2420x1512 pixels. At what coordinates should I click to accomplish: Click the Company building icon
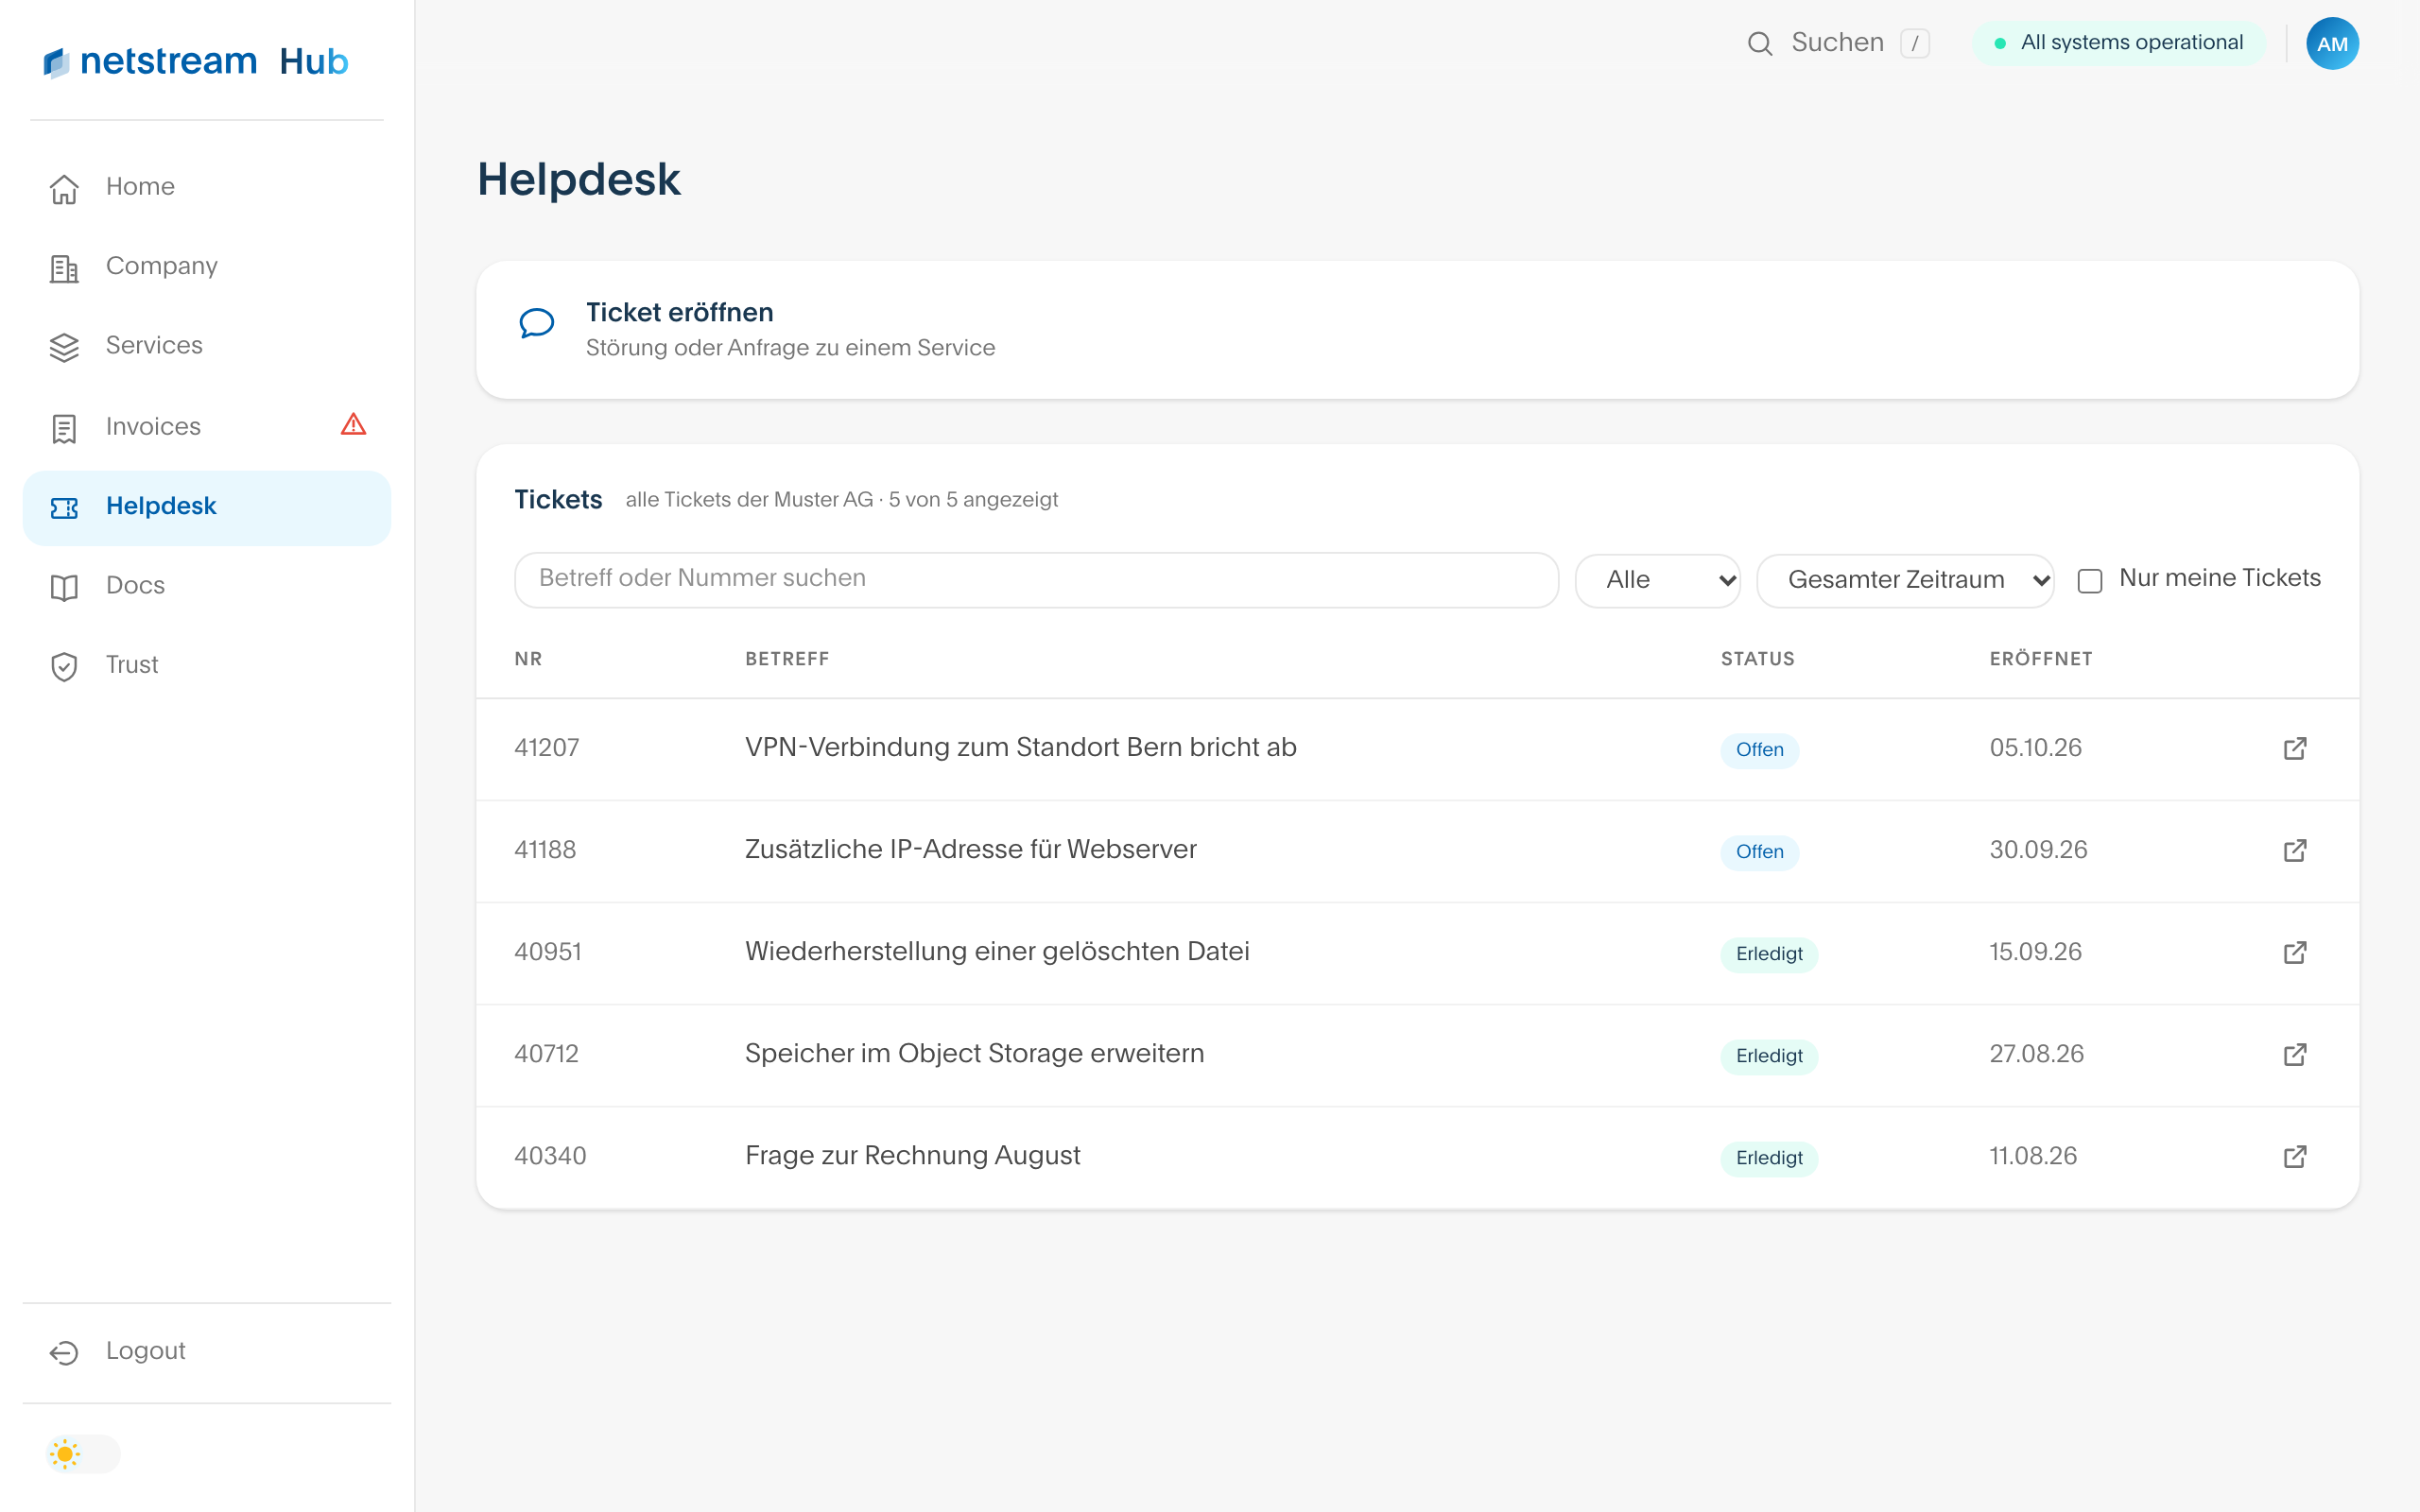[x=64, y=267]
